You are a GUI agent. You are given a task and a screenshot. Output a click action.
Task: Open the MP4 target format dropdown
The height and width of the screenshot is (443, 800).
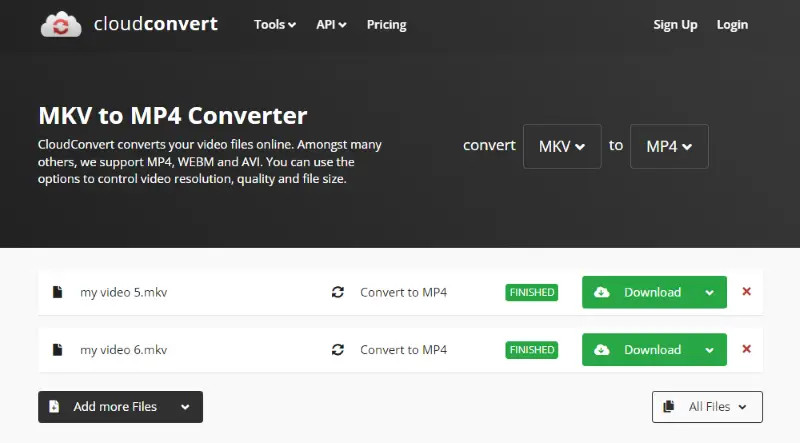pyautogui.click(x=669, y=146)
